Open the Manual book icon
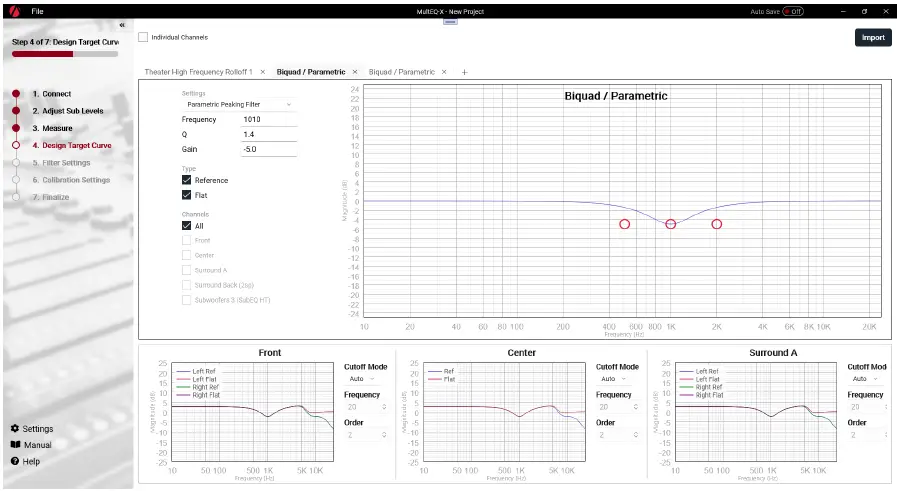The height and width of the screenshot is (491, 897). point(15,444)
